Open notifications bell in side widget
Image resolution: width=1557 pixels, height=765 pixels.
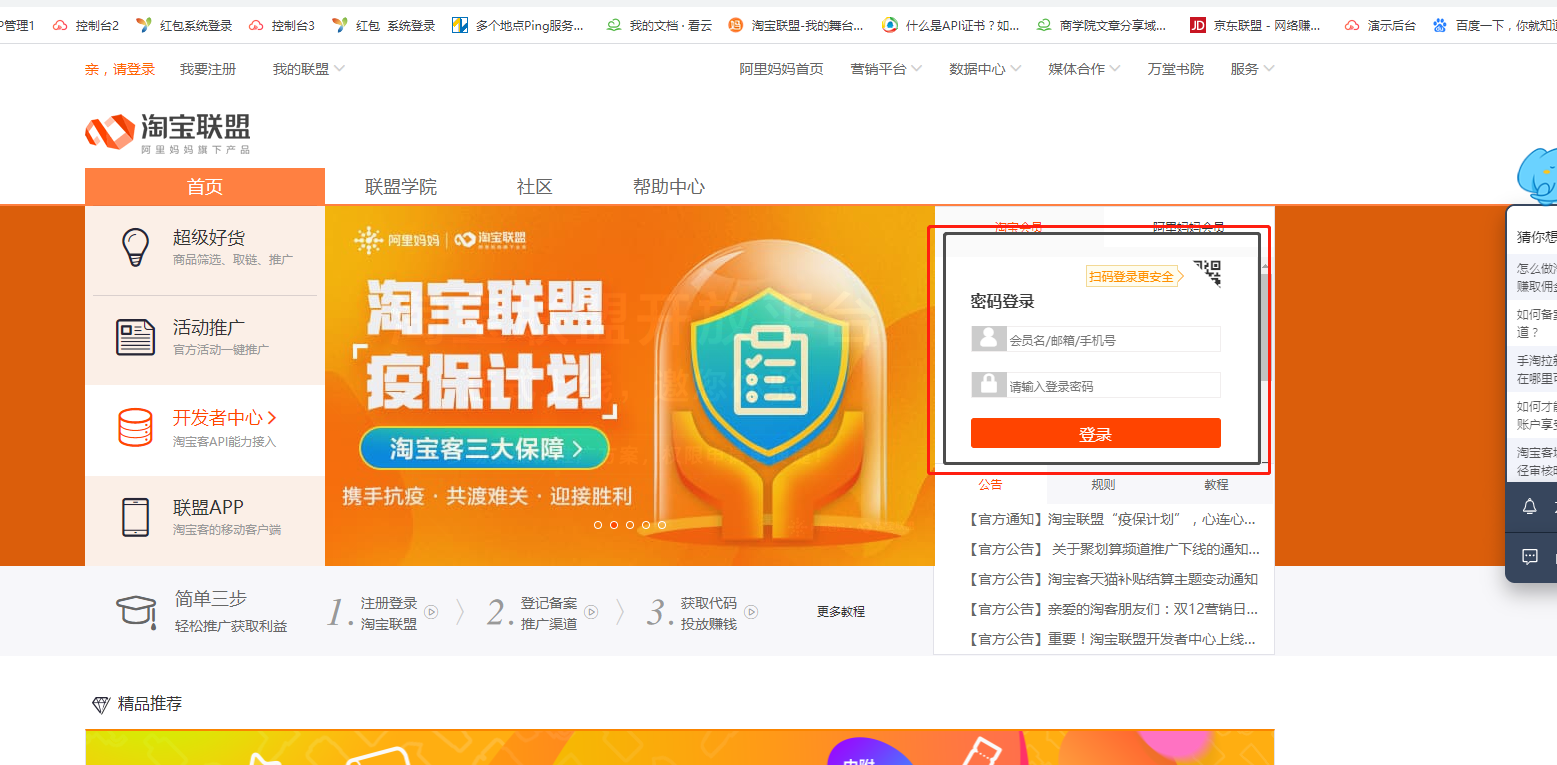tap(1529, 507)
